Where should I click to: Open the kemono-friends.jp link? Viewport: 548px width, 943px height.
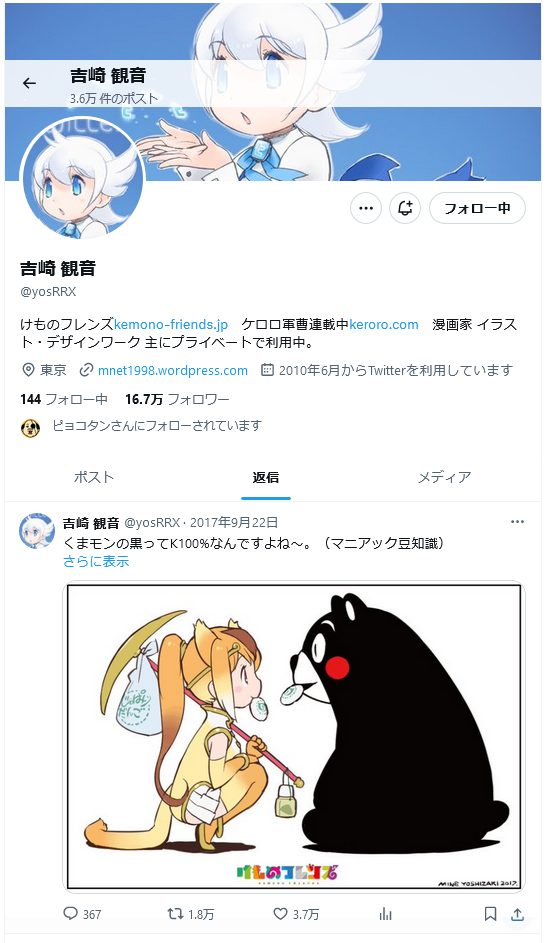tap(171, 325)
